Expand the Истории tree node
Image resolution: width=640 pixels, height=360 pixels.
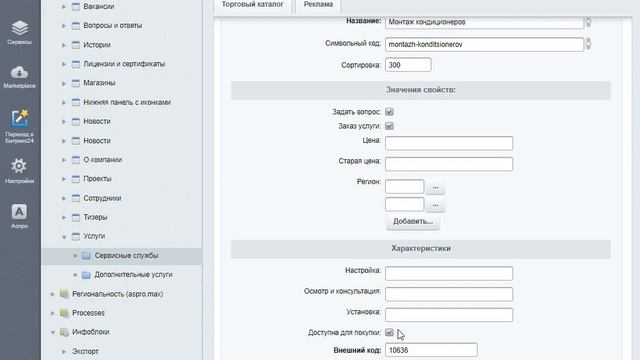[x=64, y=45]
